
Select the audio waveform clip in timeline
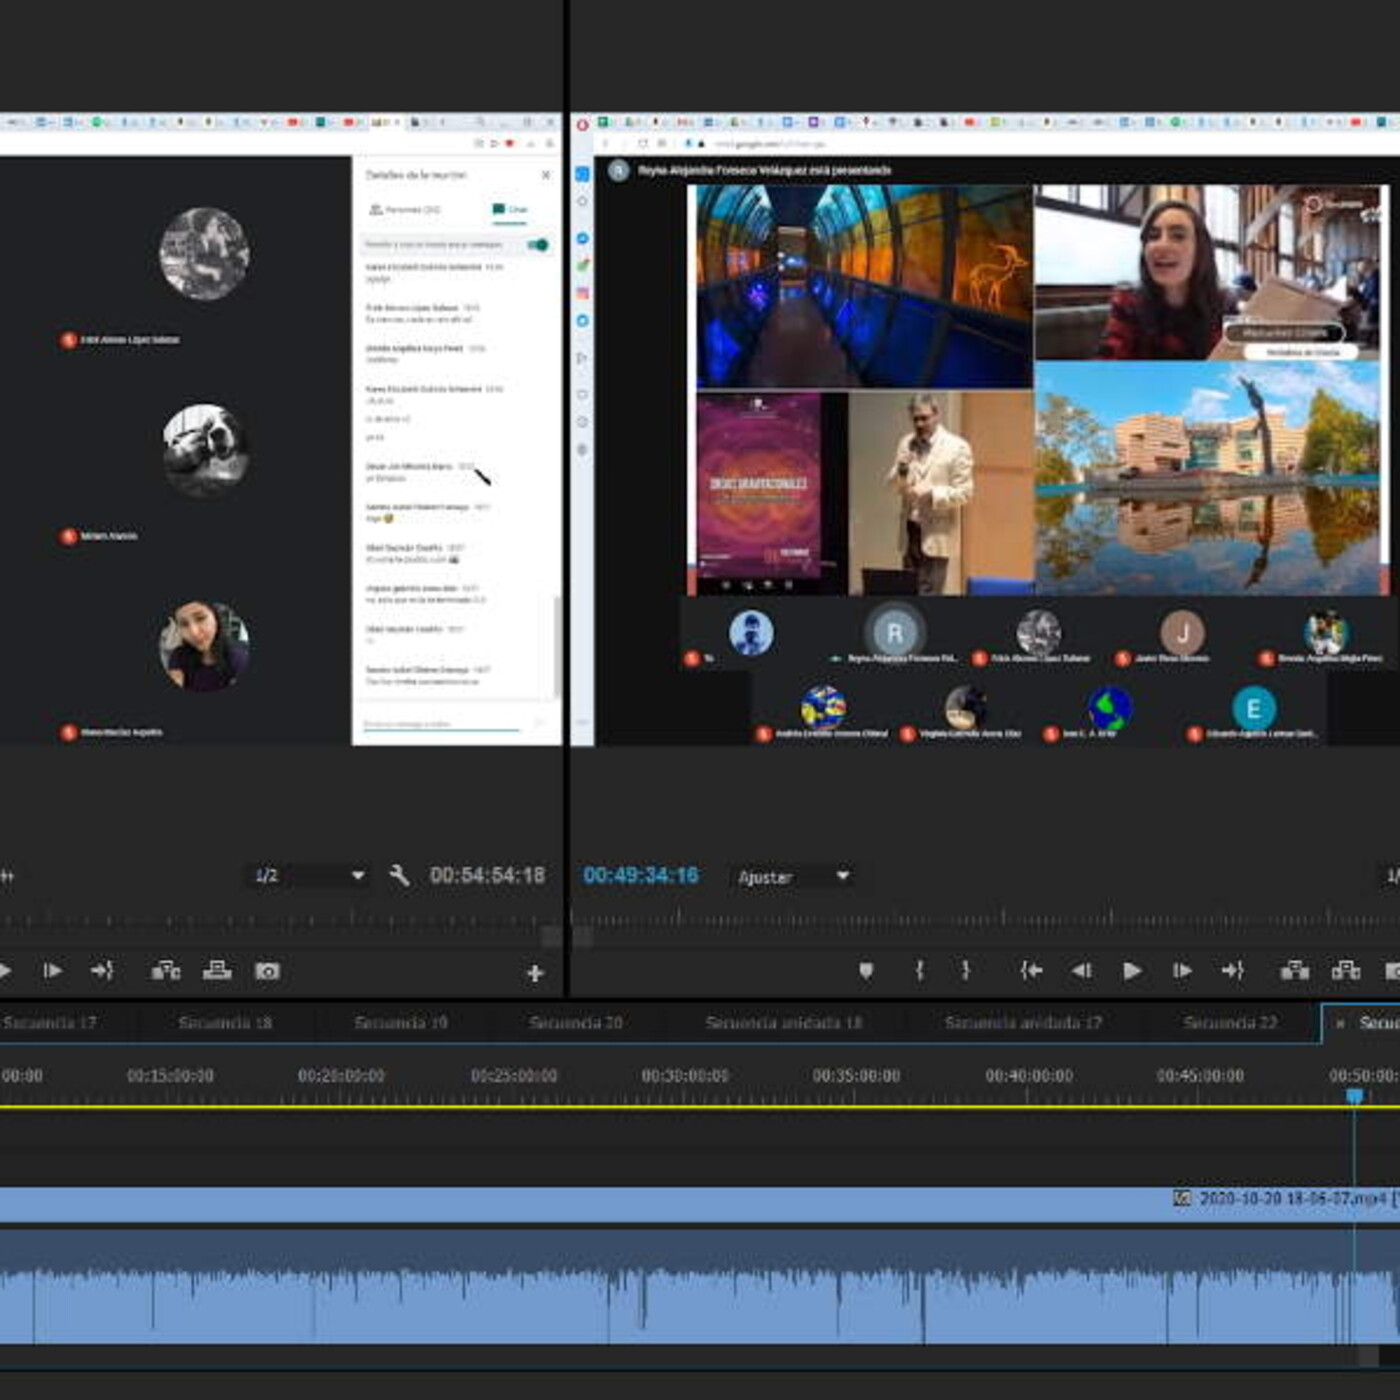pos(700,1288)
